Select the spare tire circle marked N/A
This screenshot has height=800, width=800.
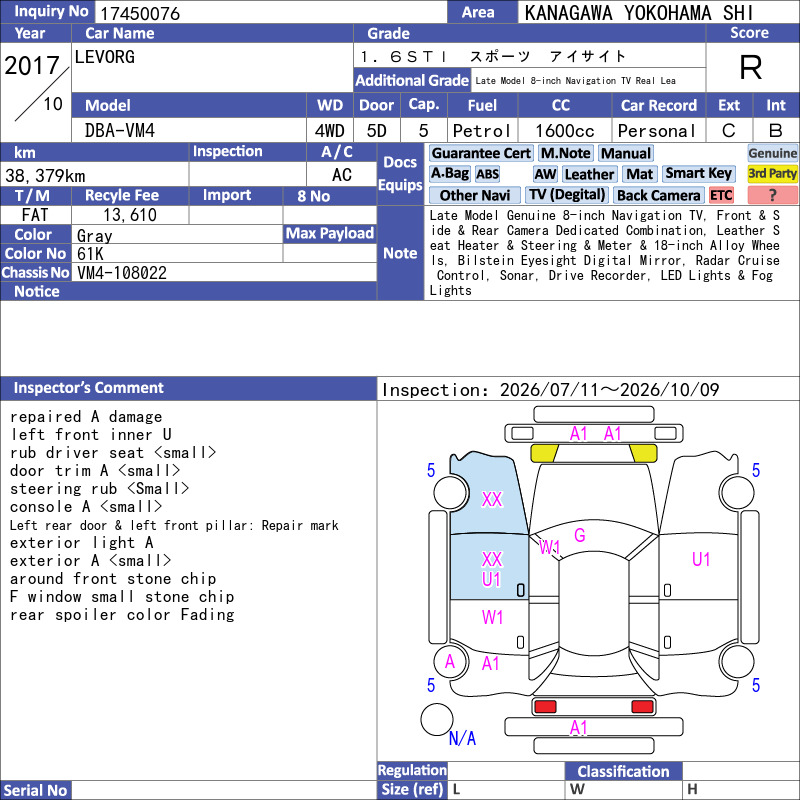pyautogui.click(x=437, y=719)
